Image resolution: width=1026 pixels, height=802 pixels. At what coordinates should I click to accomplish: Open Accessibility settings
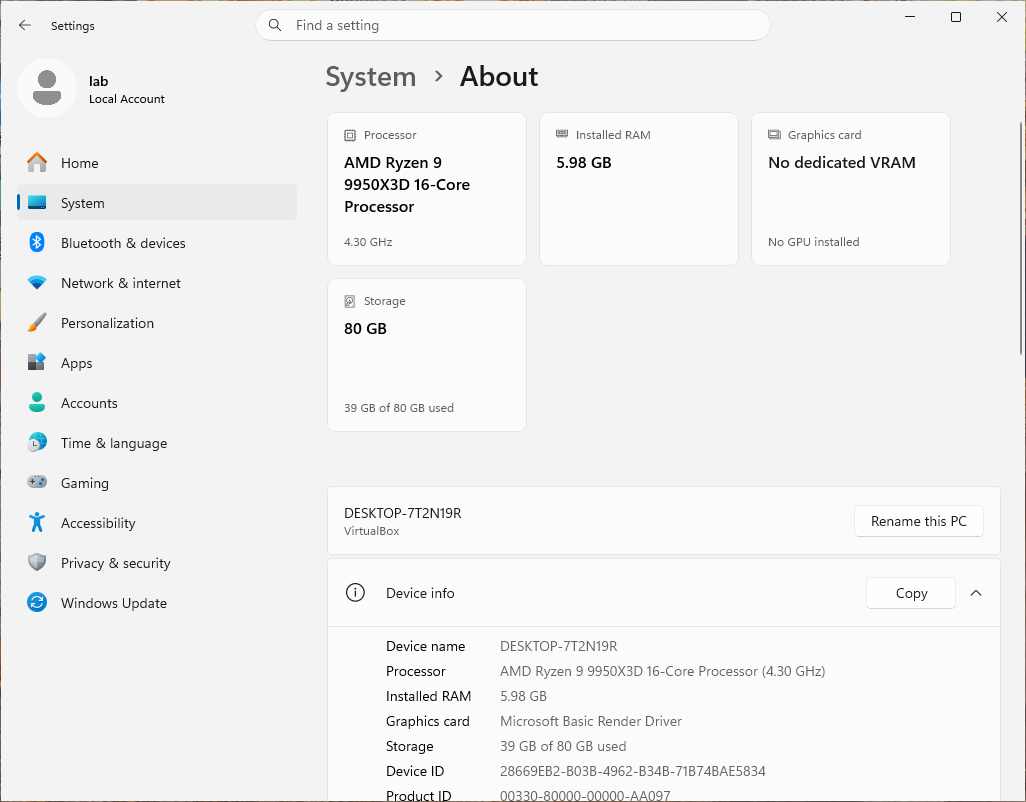coord(157,522)
